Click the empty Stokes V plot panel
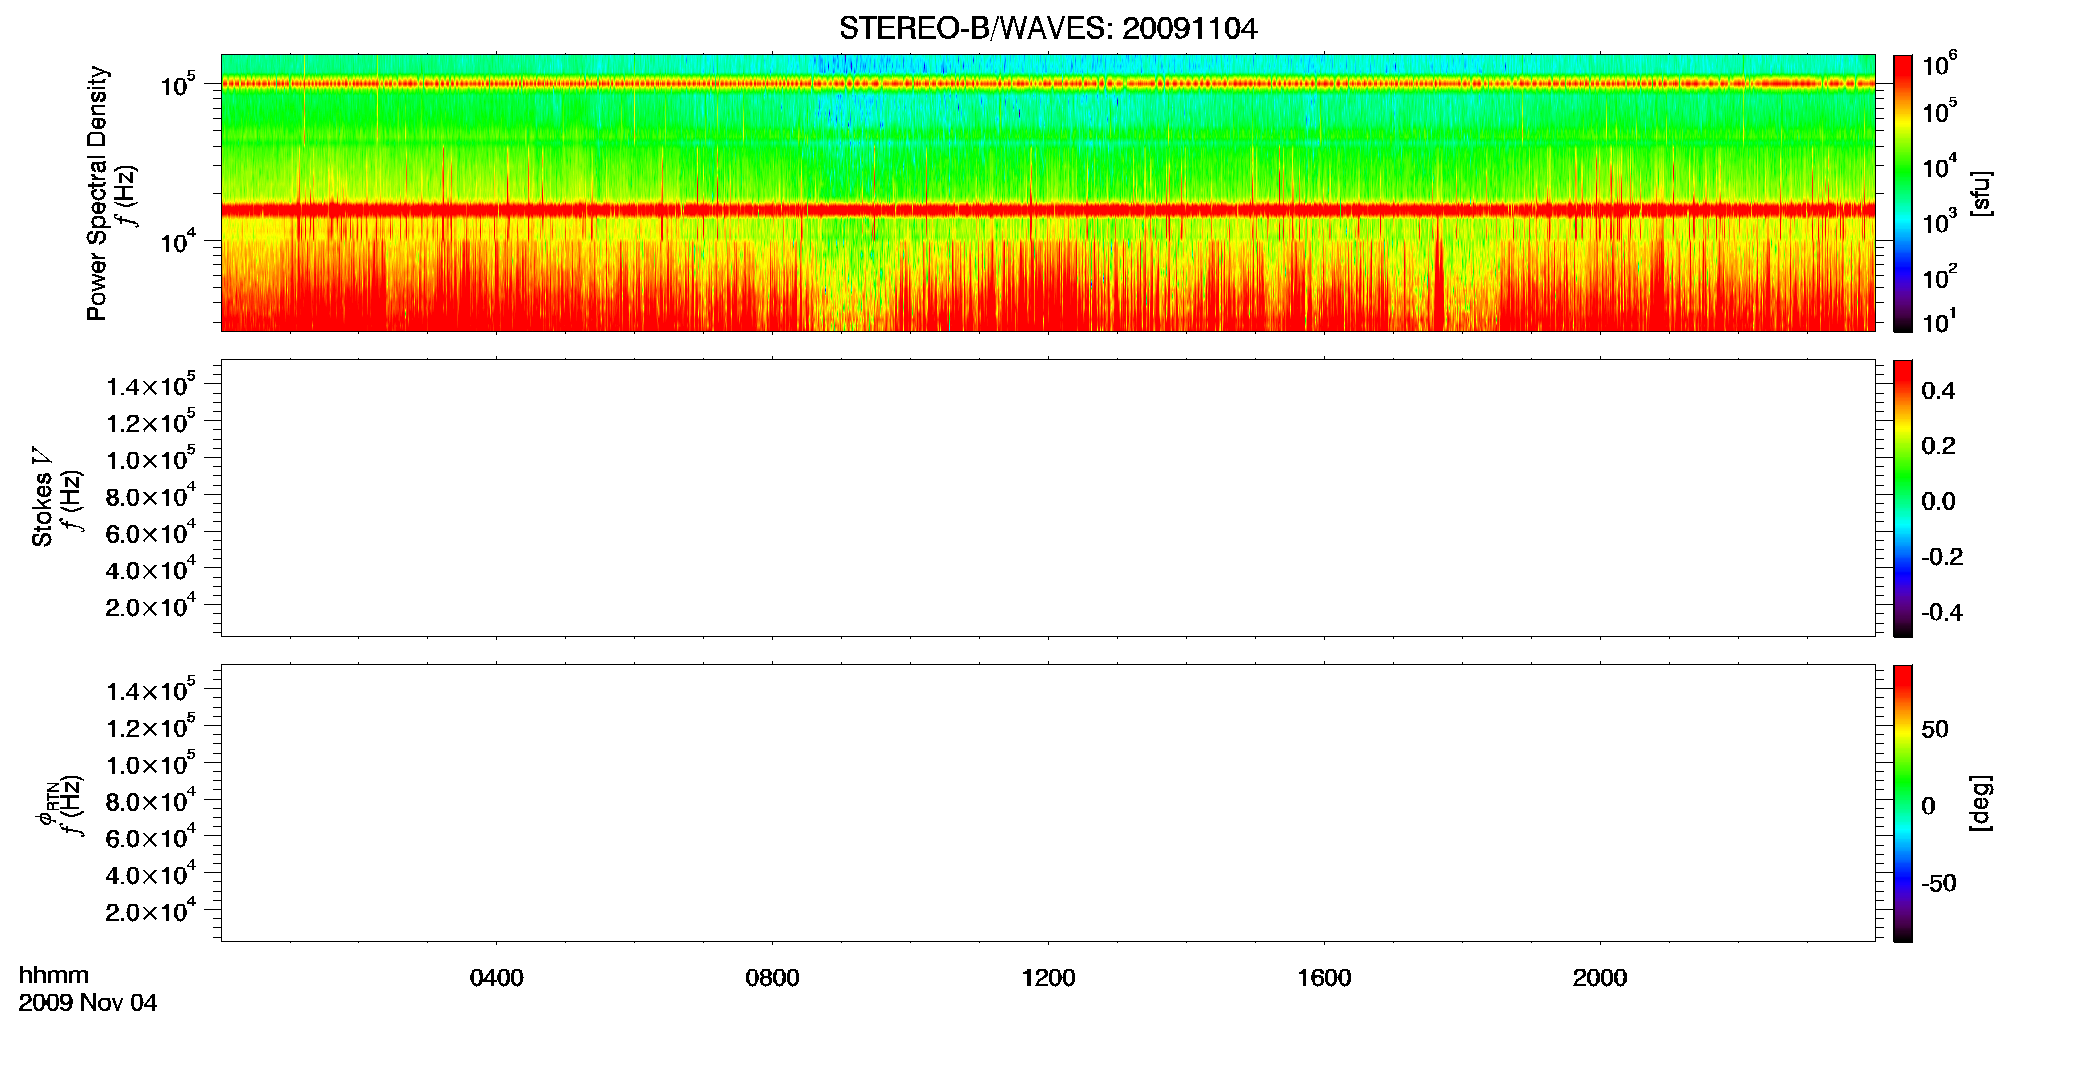 click(x=1048, y=498)
